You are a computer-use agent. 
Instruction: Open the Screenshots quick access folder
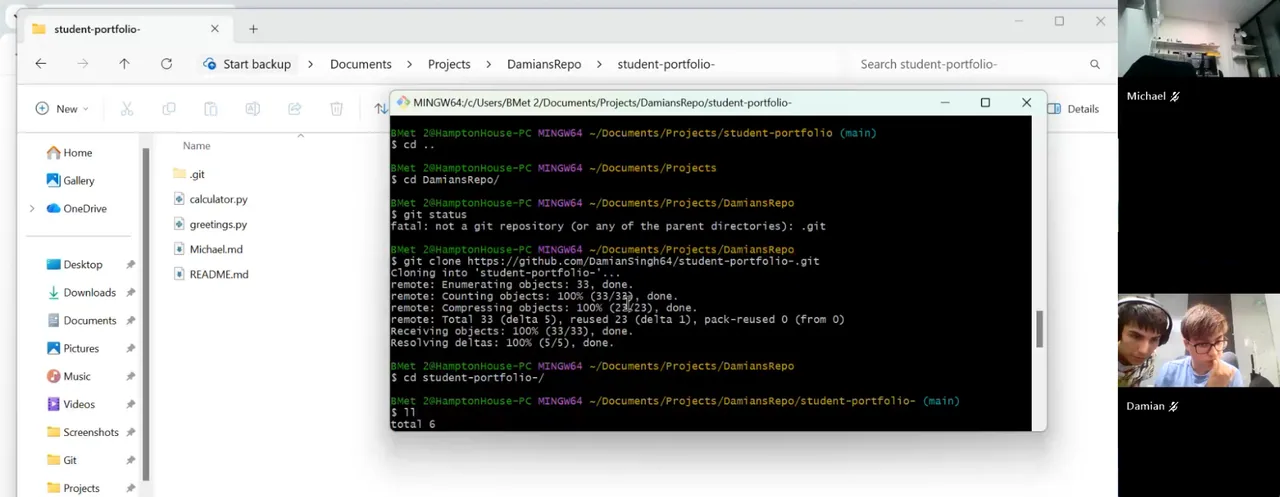[82, 433]
